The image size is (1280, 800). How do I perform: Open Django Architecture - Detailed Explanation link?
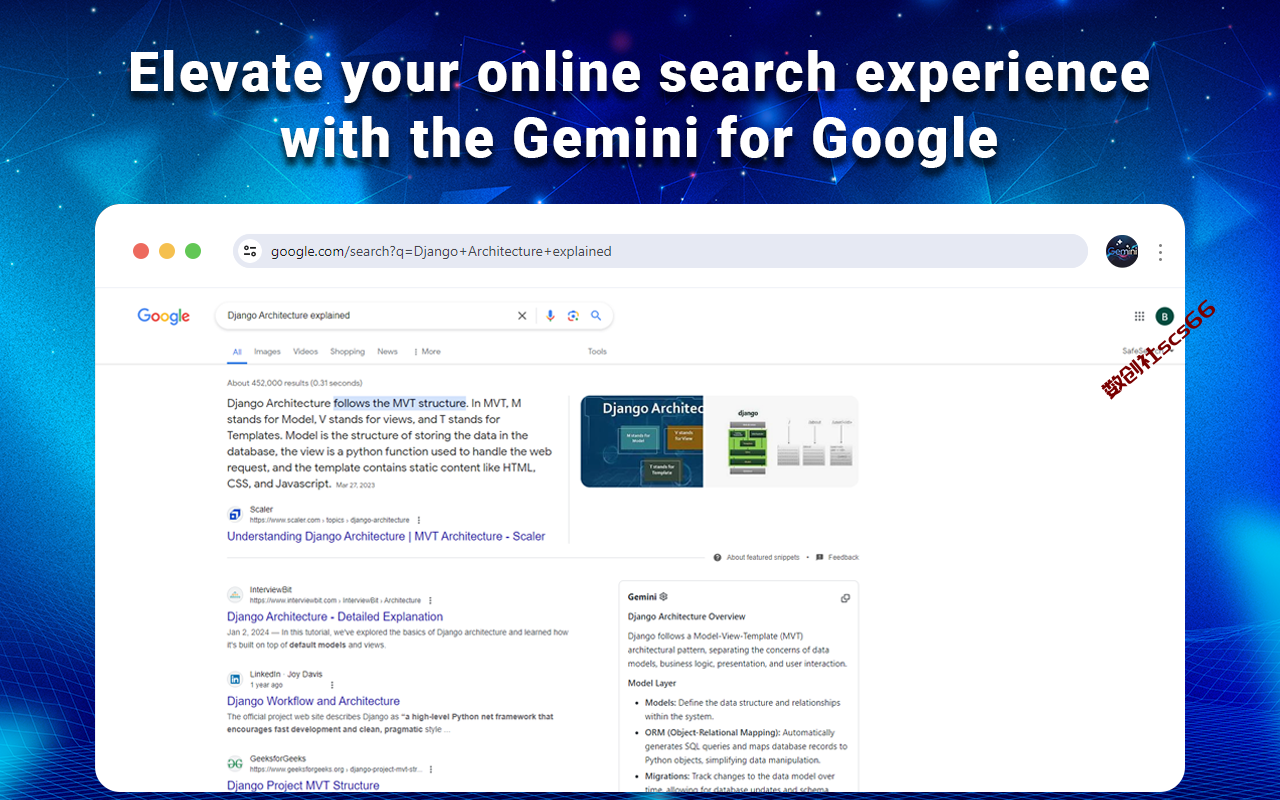tap(335, 617)
